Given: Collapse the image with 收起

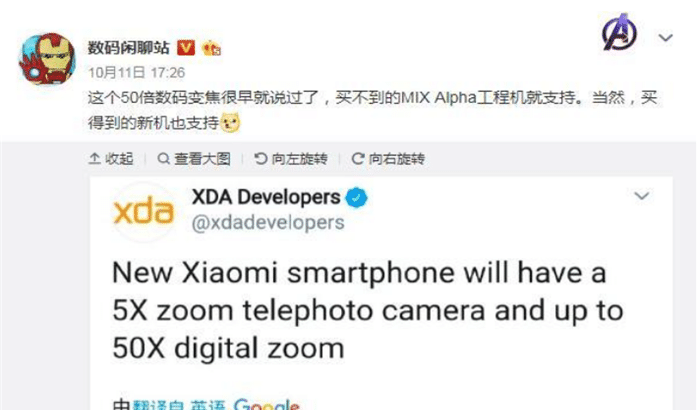Looking at the screenshot, I should (x=111, y=159).
